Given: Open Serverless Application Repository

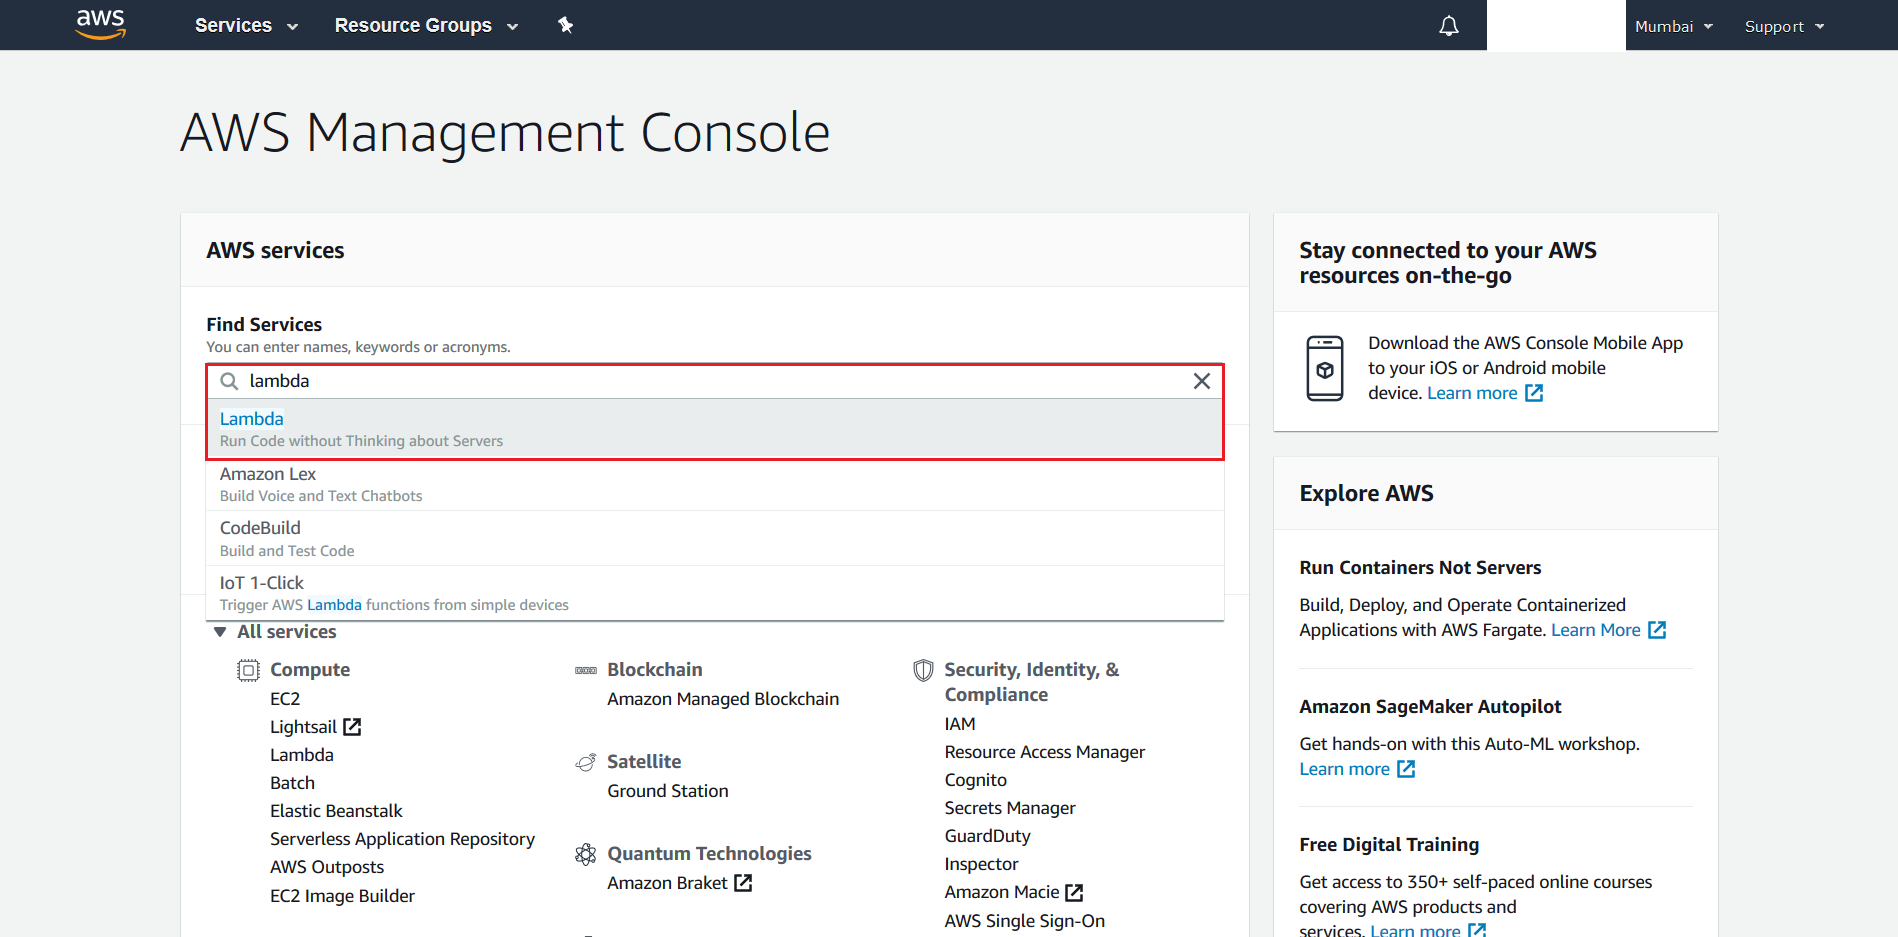Looking at the screenshot, I should [x=402, y=839].
